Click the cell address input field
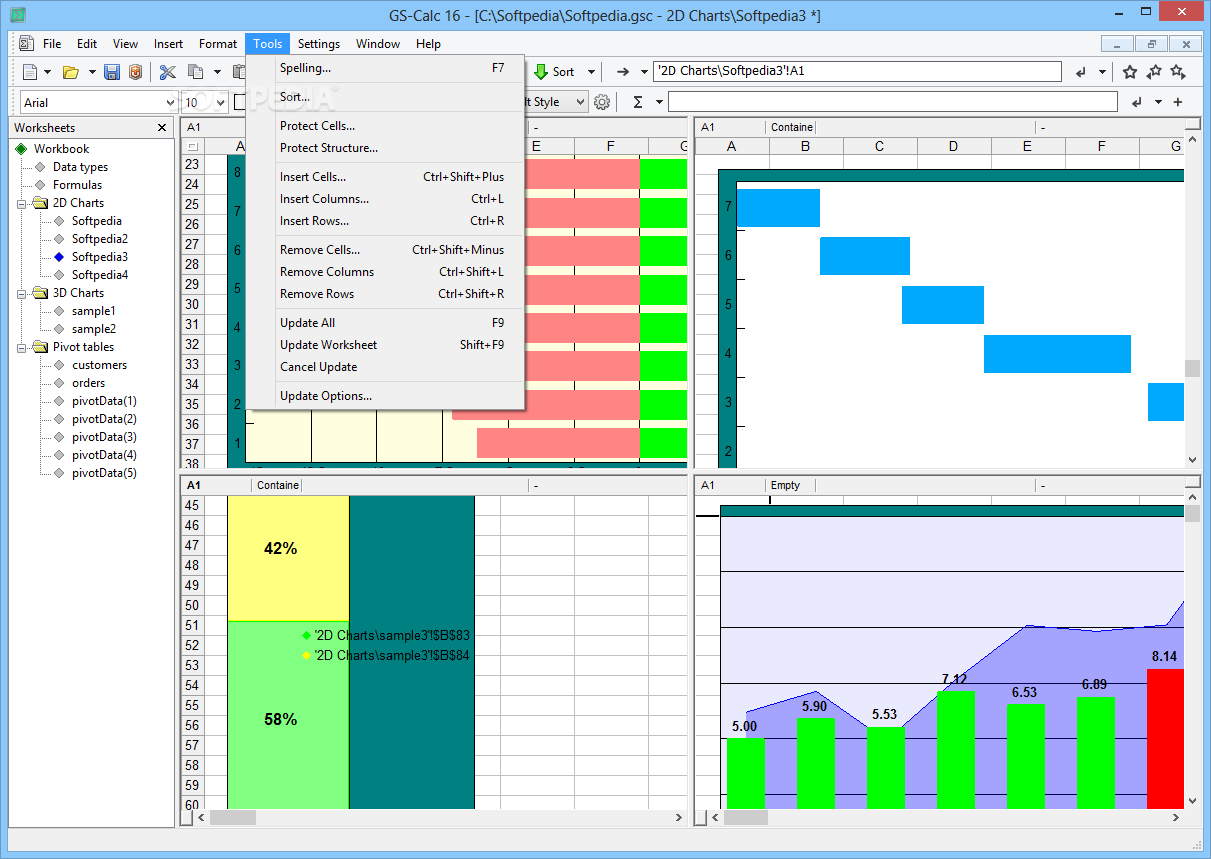 click(857, 72)
